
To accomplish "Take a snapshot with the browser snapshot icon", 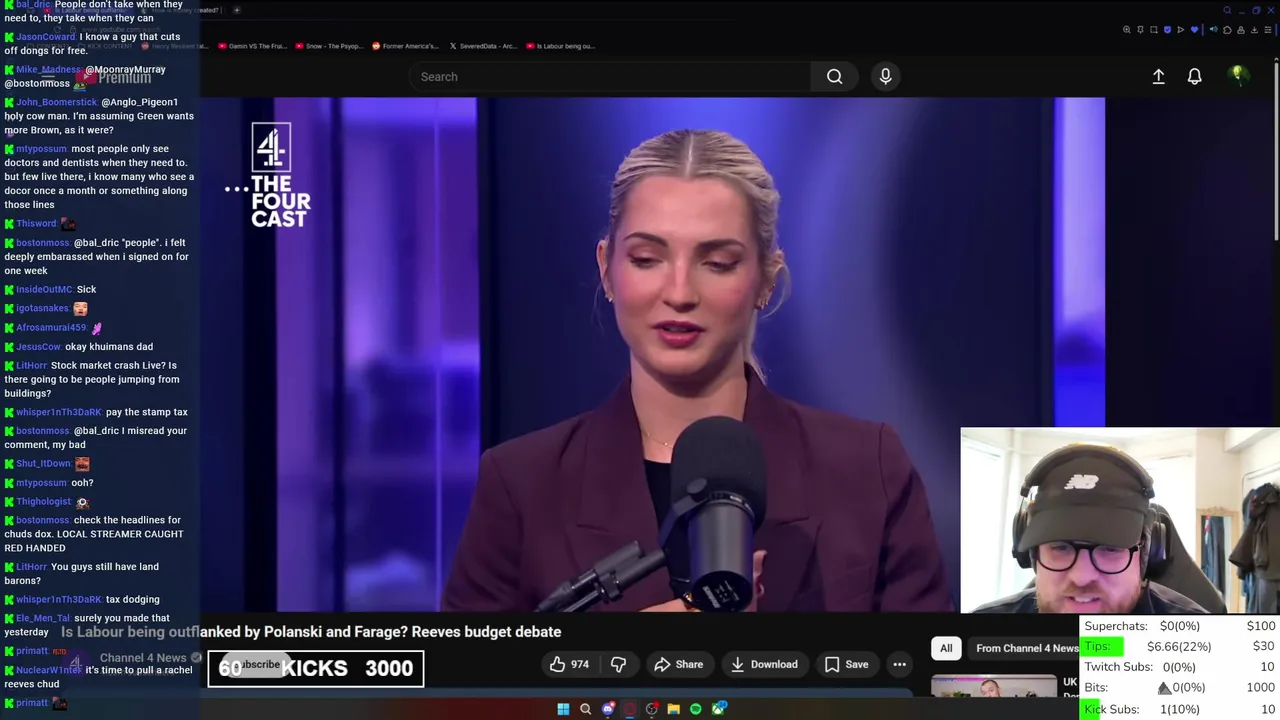I will (1154, 30).
